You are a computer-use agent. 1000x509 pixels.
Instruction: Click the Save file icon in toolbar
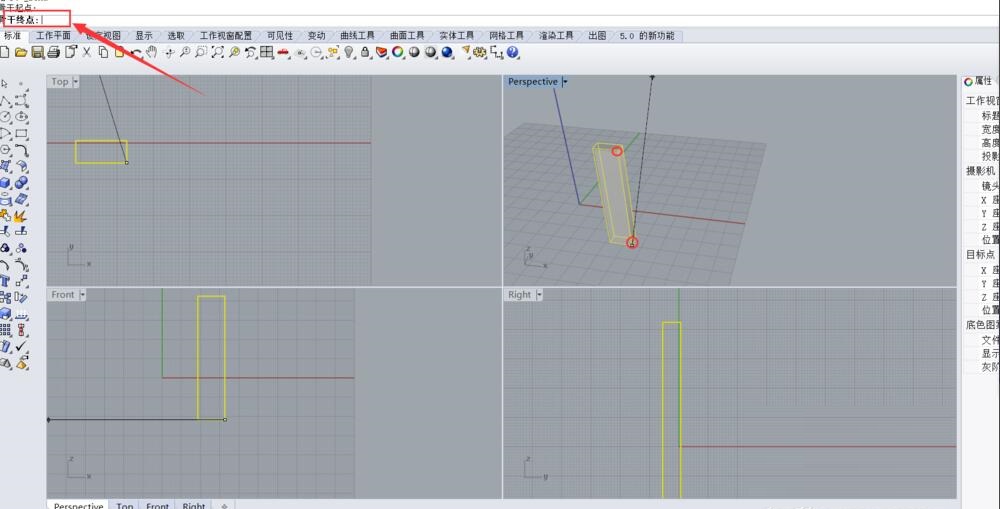pyautogui.click(x=37, y=52)
